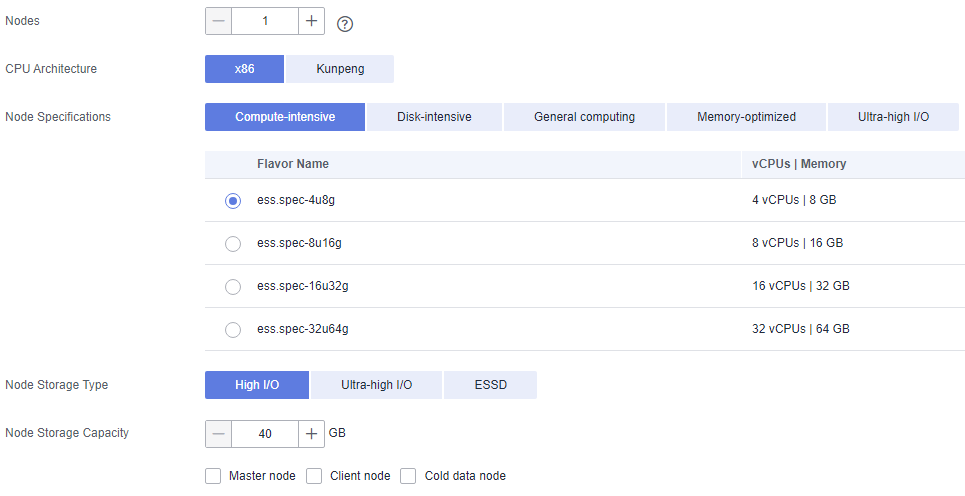Enable the Client node checkbox
965x496 pixels.
(x=314, y=476)
